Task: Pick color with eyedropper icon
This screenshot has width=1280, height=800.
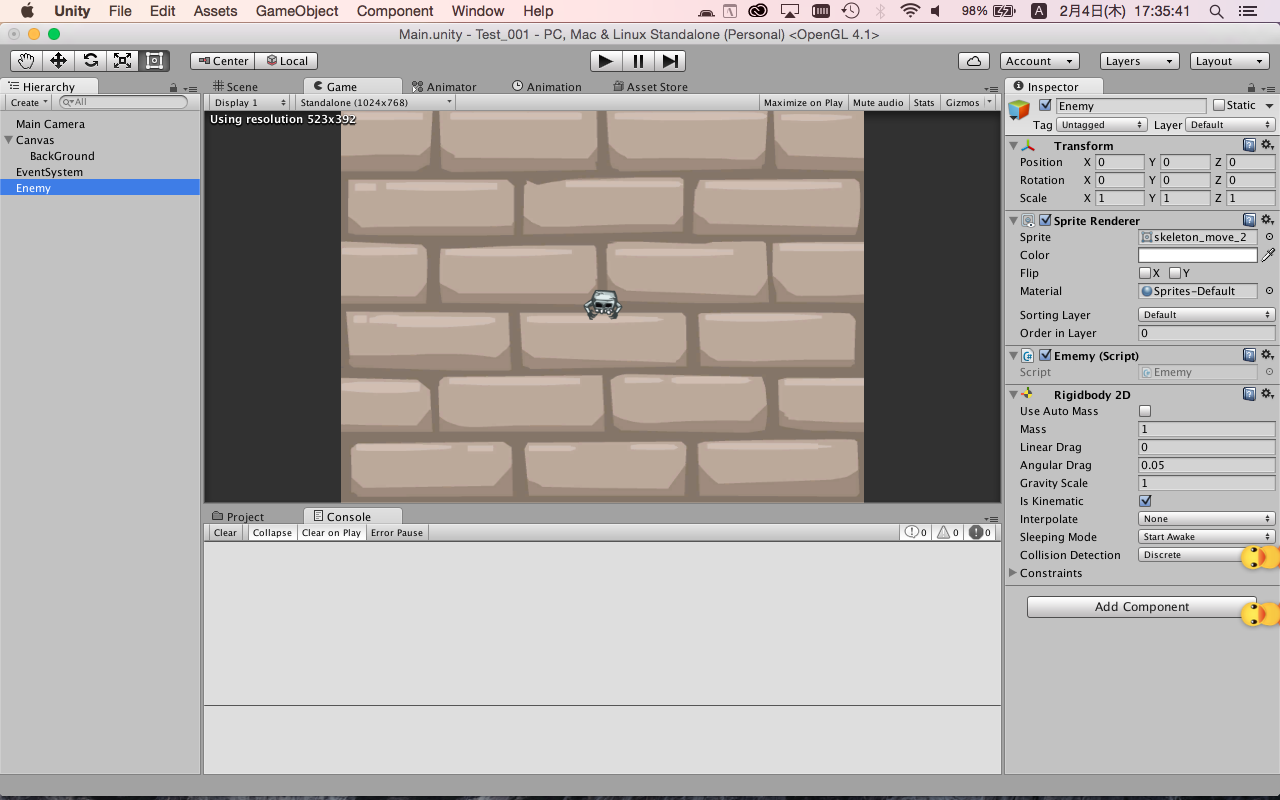Action: (1268, 255)
